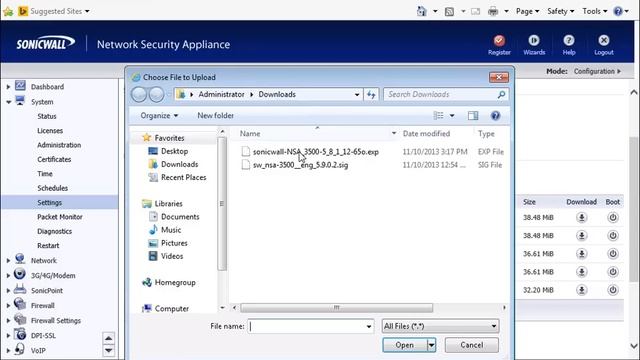Expand the Firewall Settings menu node
The height and width of the screenshot is (360, 640).
tap(8, 321)
